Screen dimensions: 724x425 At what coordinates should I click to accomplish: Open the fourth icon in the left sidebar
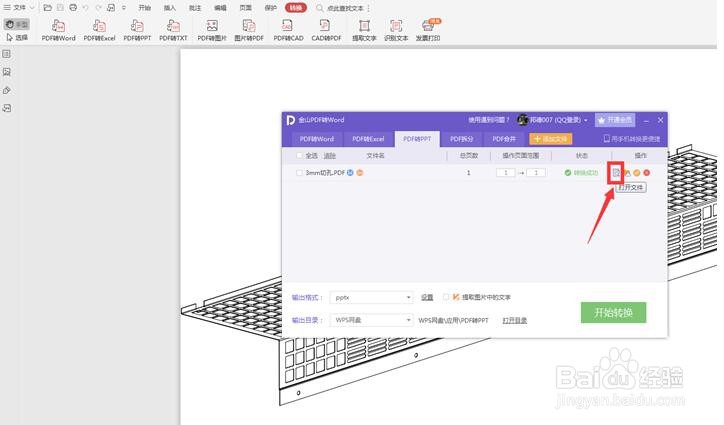pyautogui.click(x=6, y=108)
